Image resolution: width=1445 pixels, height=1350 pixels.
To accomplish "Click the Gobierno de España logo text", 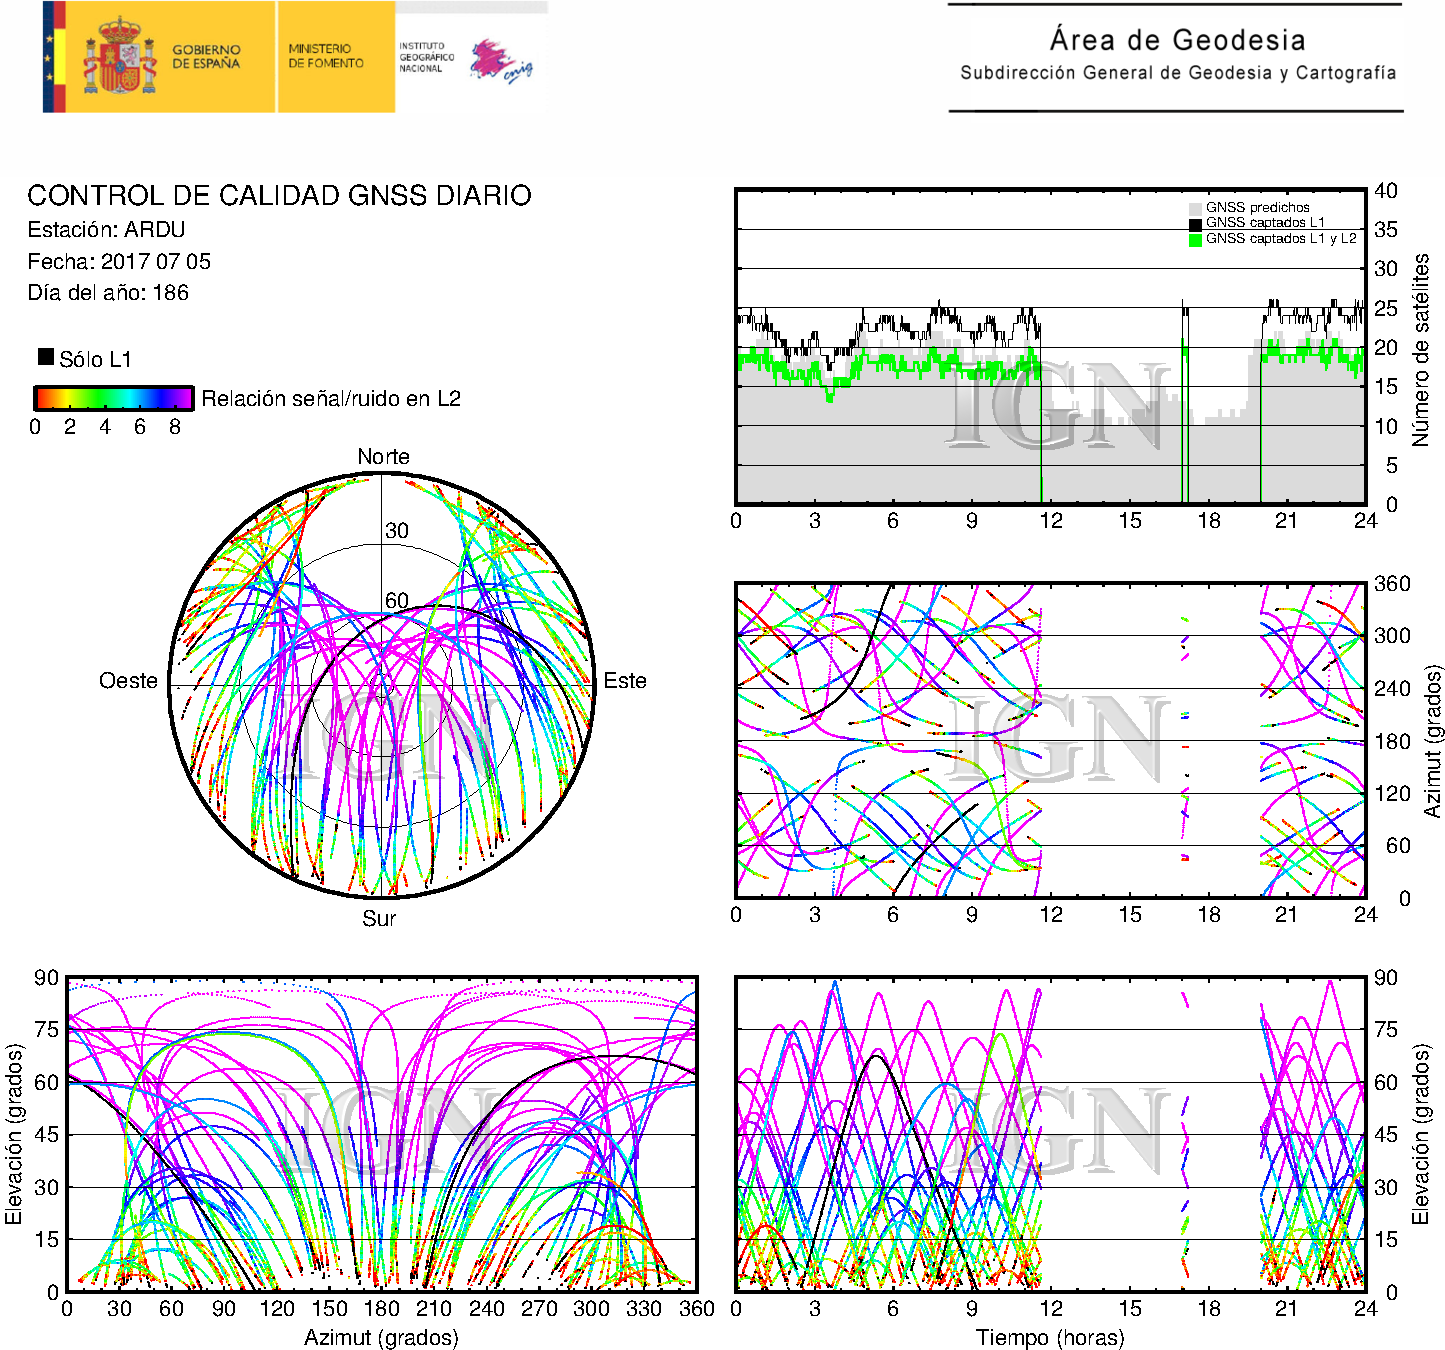I will [206, 56].
